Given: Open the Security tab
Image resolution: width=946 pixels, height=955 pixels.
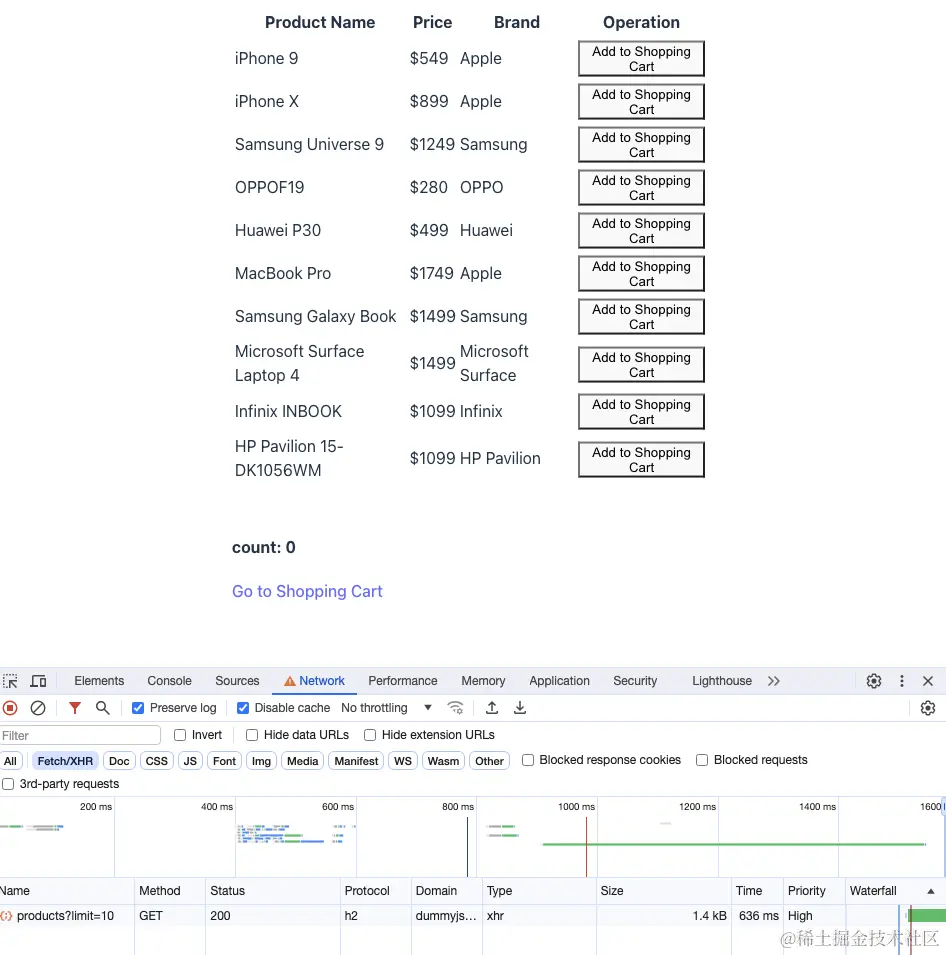Looking at the screenshot, I should click(635, 681).
